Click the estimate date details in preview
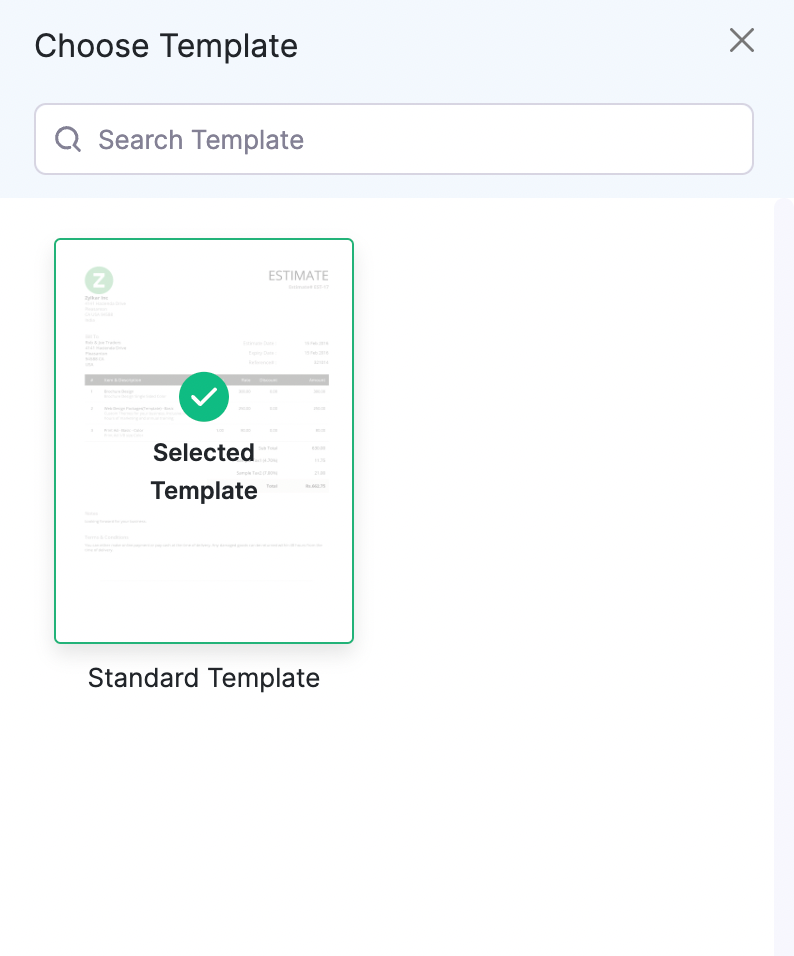 click(286, 352)
